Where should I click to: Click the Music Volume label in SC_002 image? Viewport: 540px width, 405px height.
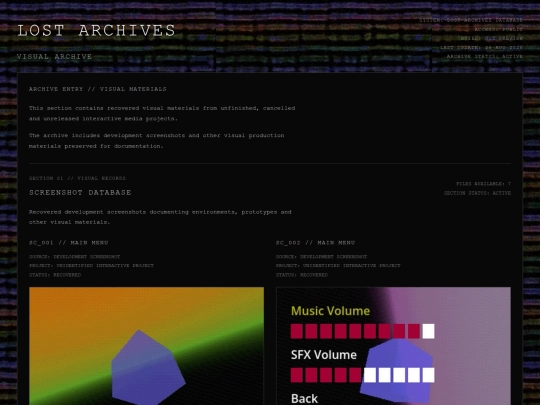[330, 311]
